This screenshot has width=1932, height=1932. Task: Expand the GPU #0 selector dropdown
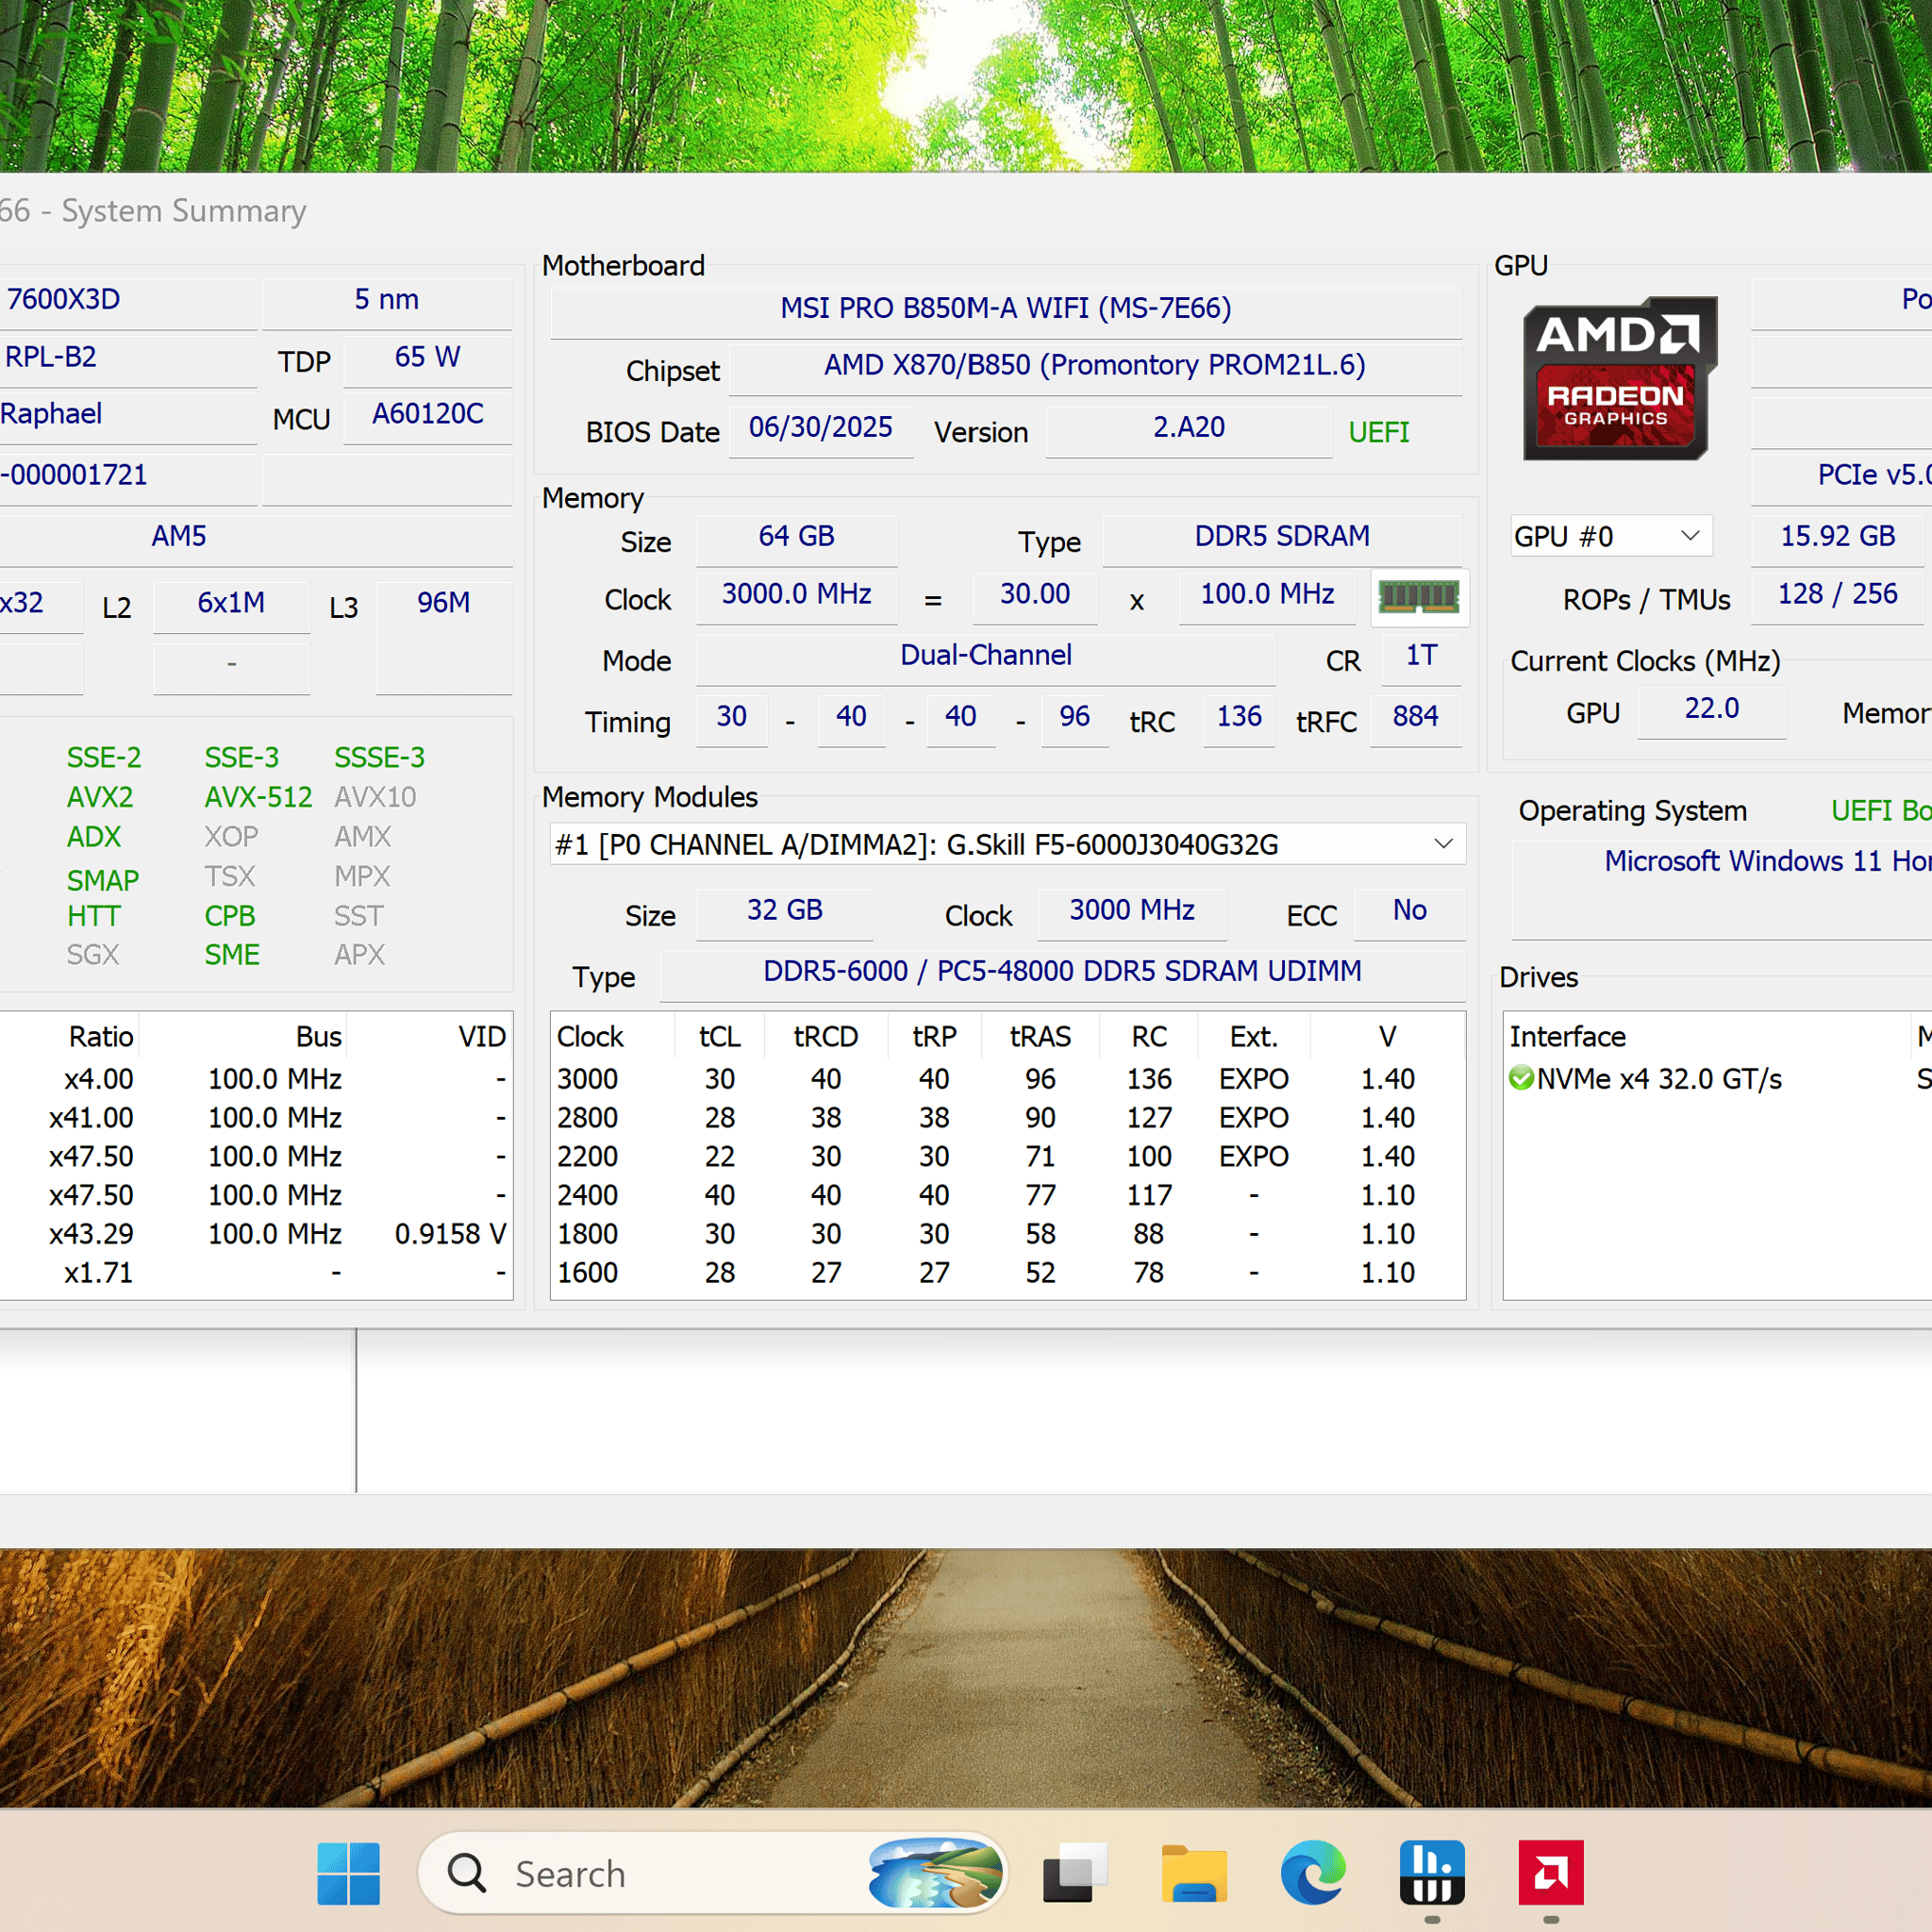1611,536
